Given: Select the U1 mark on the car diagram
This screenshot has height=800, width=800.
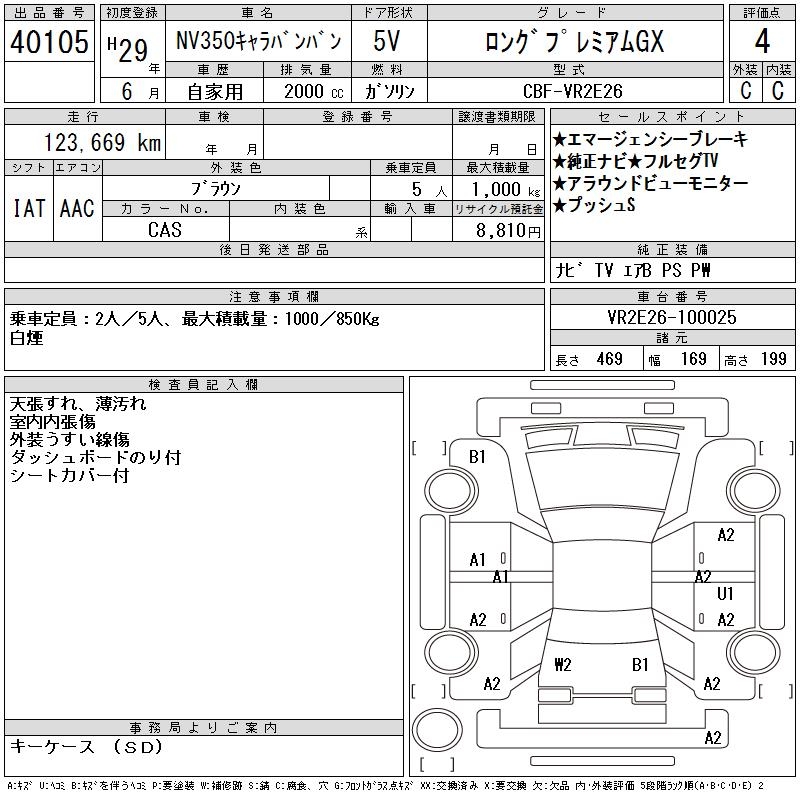Looking at the screenshot, I should [725, 593].
